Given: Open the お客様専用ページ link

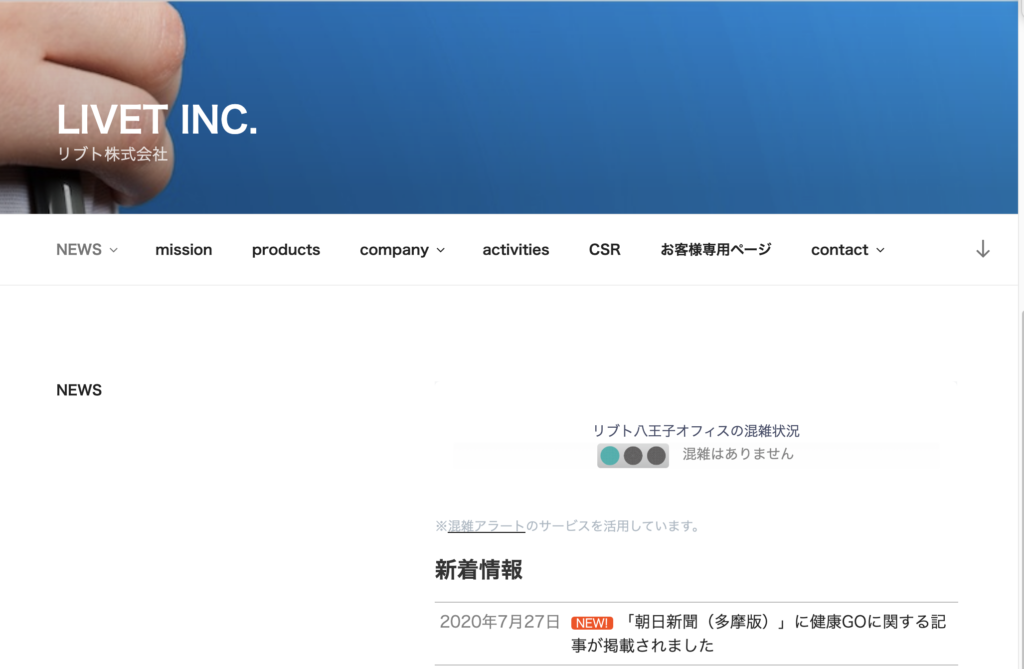Looking at the screenshot, I should click(x=716, y=250).
